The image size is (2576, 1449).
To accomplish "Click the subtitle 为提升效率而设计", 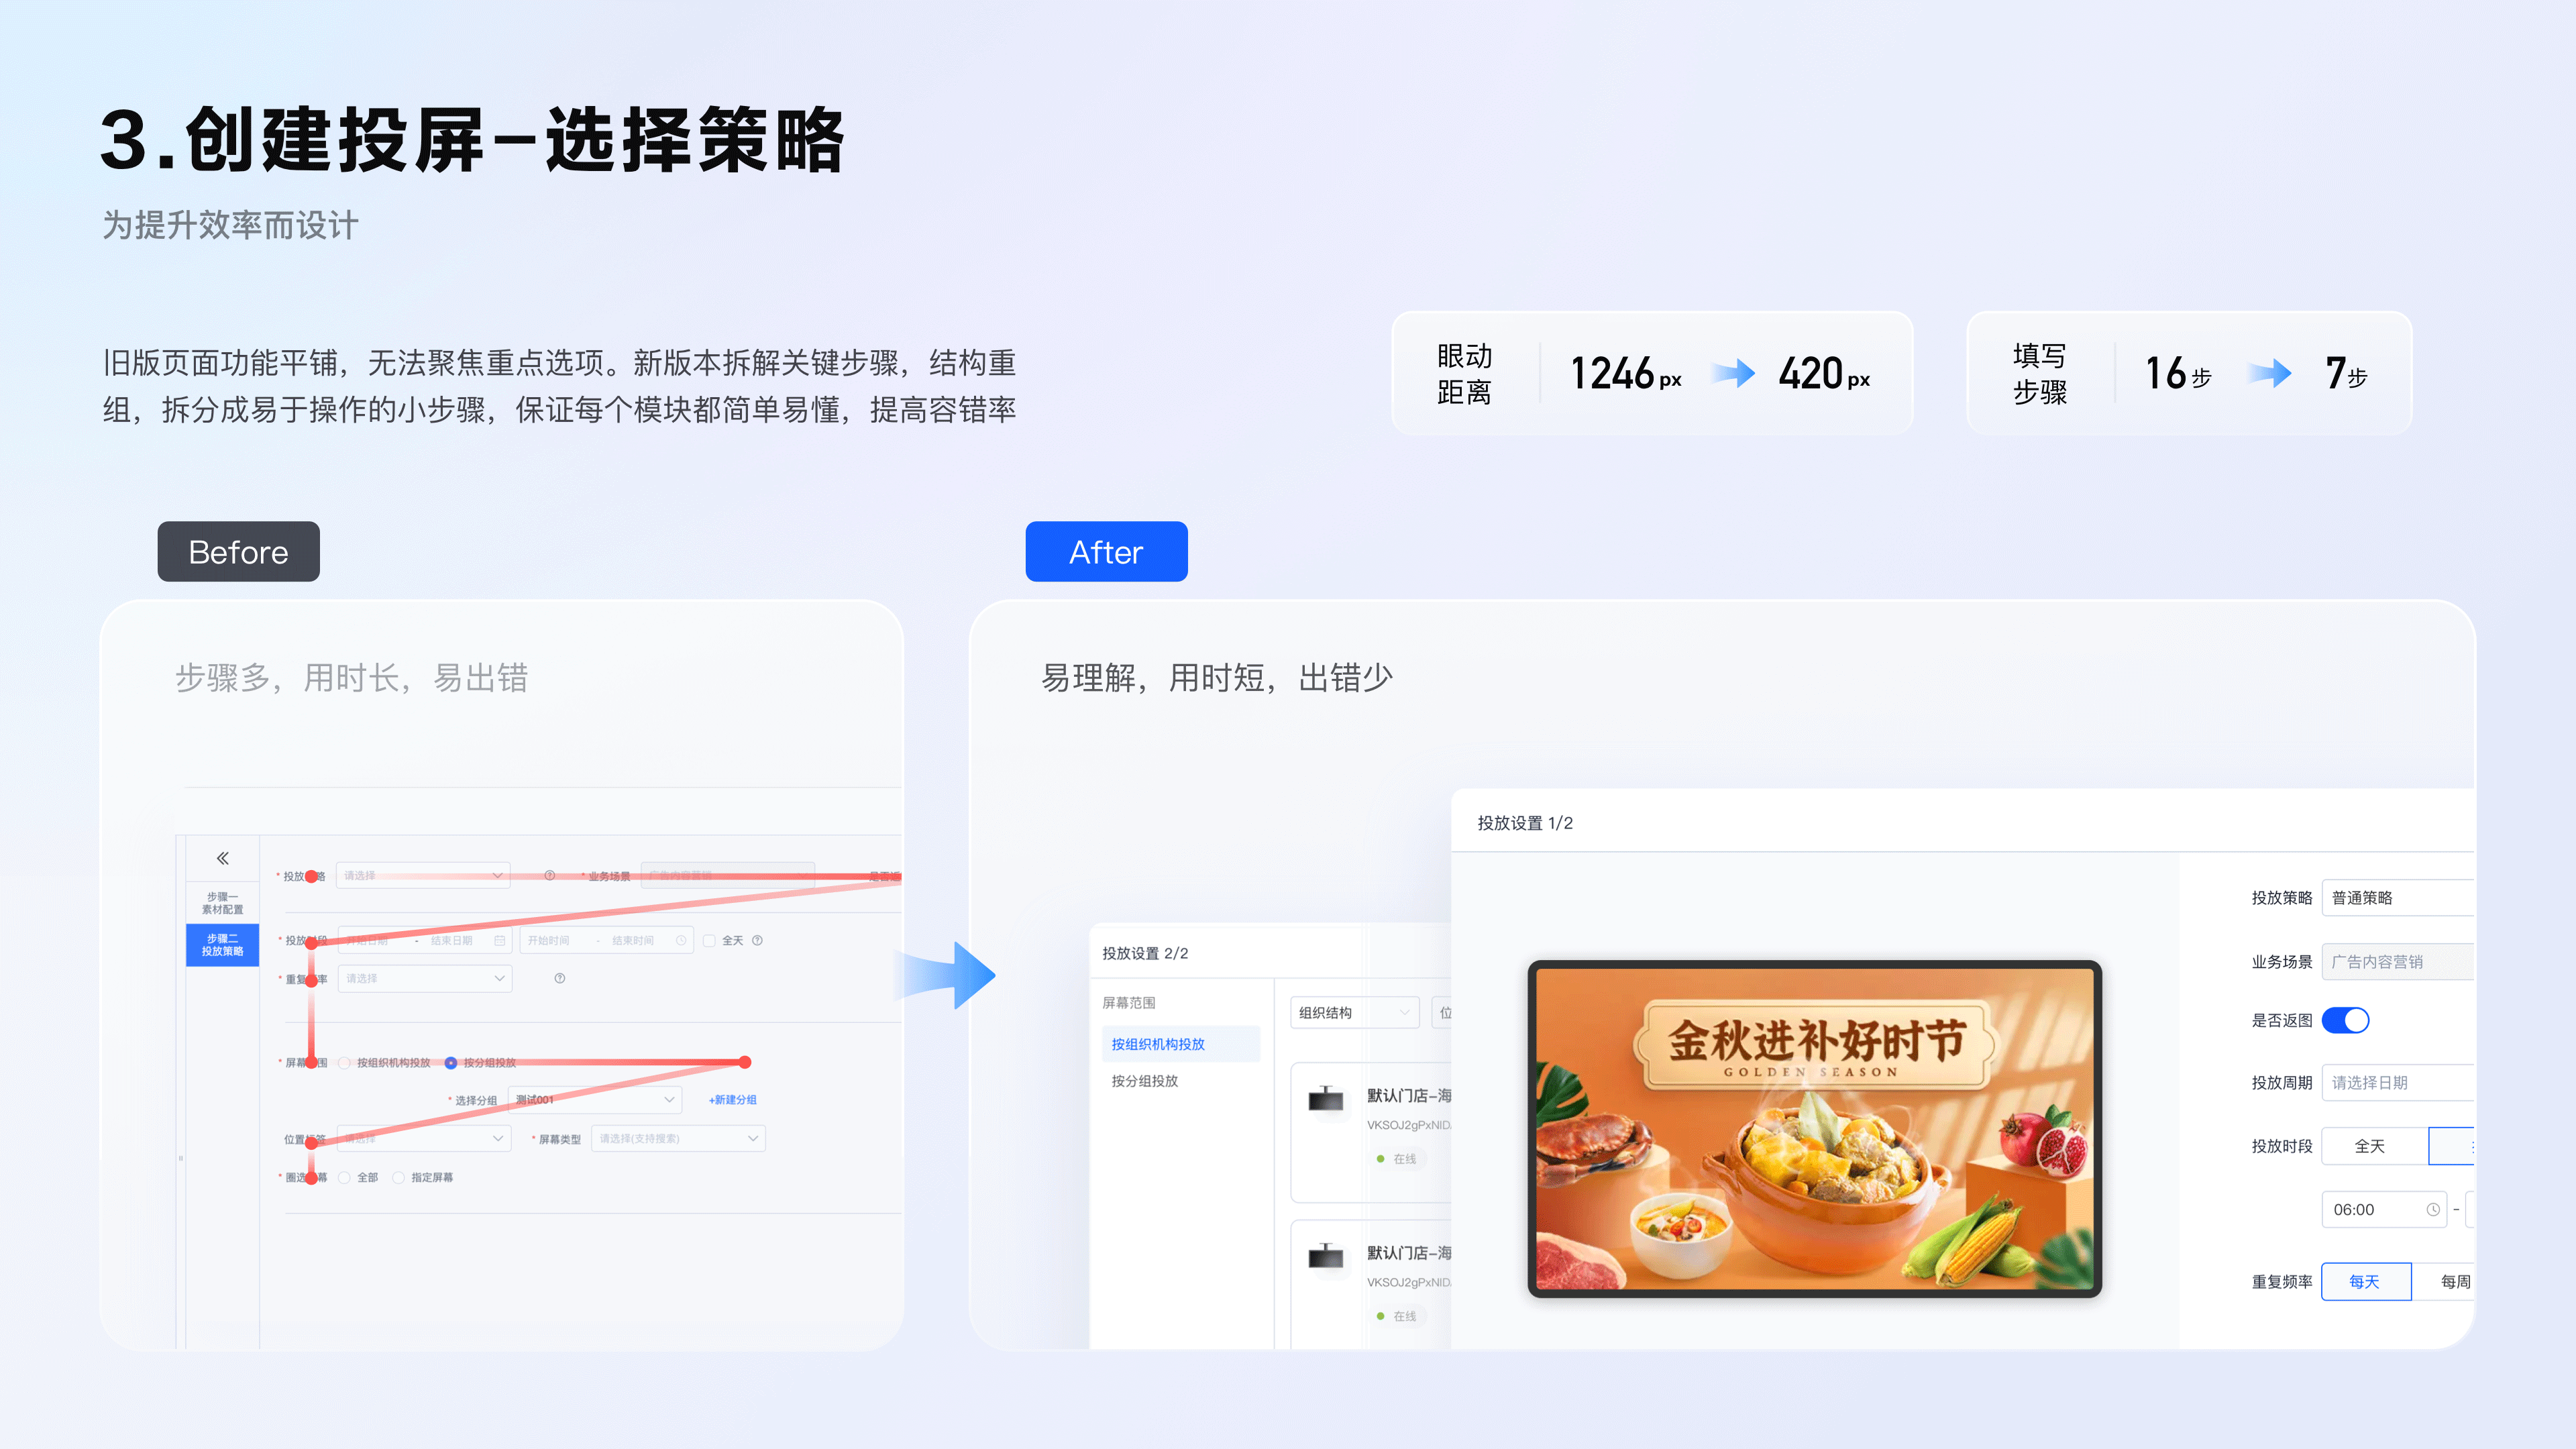I will point(230,224).
